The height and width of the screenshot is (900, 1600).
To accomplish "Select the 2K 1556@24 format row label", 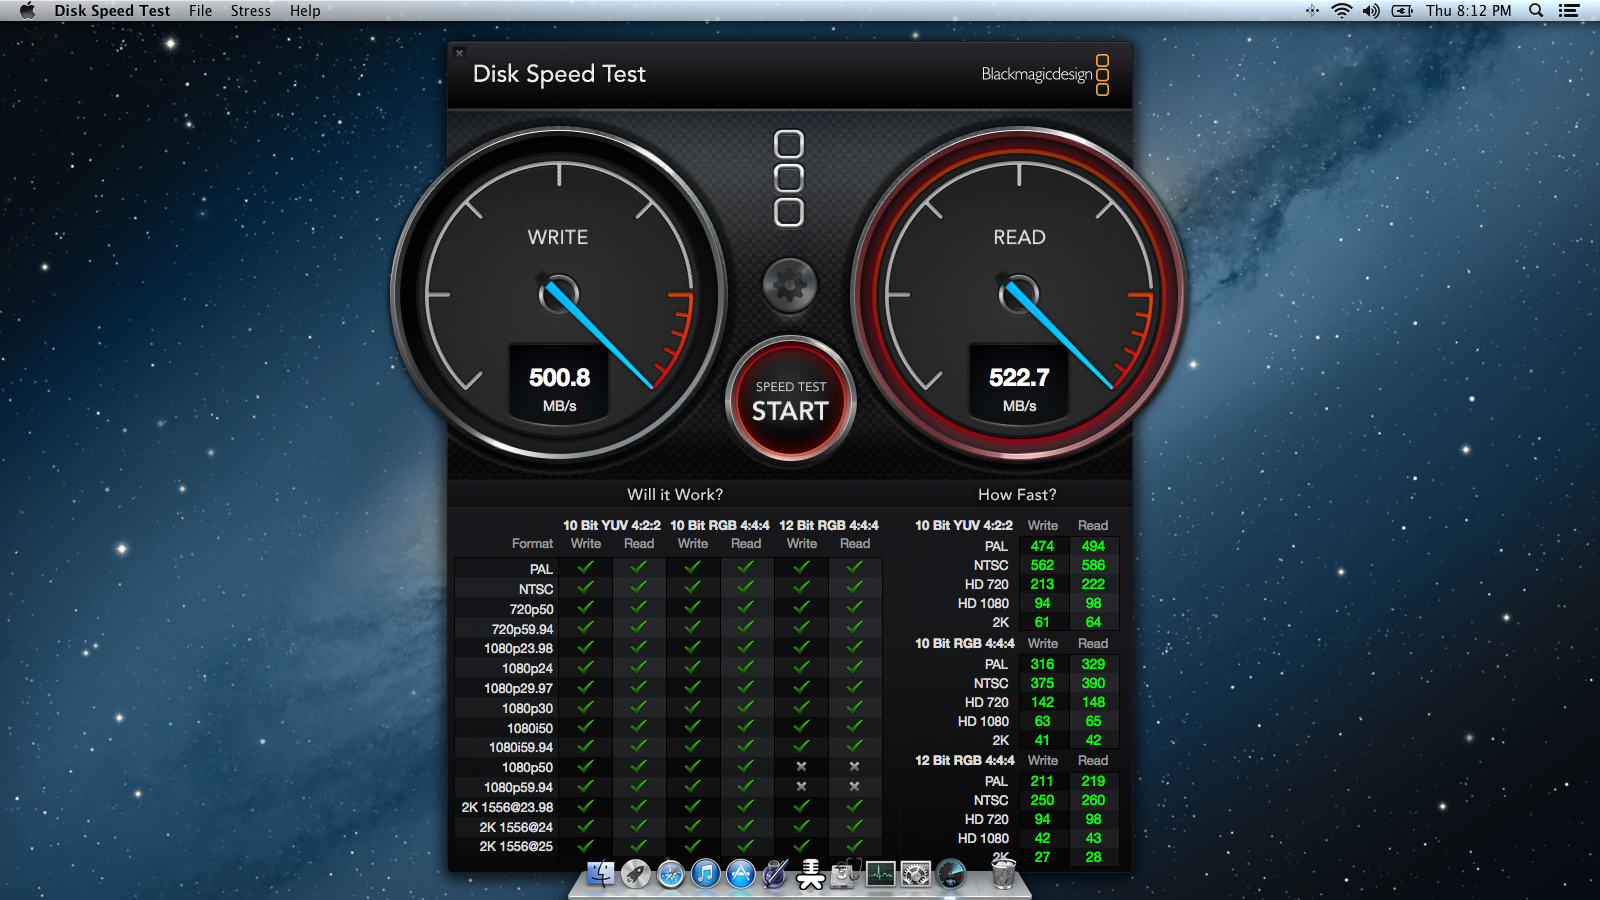I will click(516, 827).
